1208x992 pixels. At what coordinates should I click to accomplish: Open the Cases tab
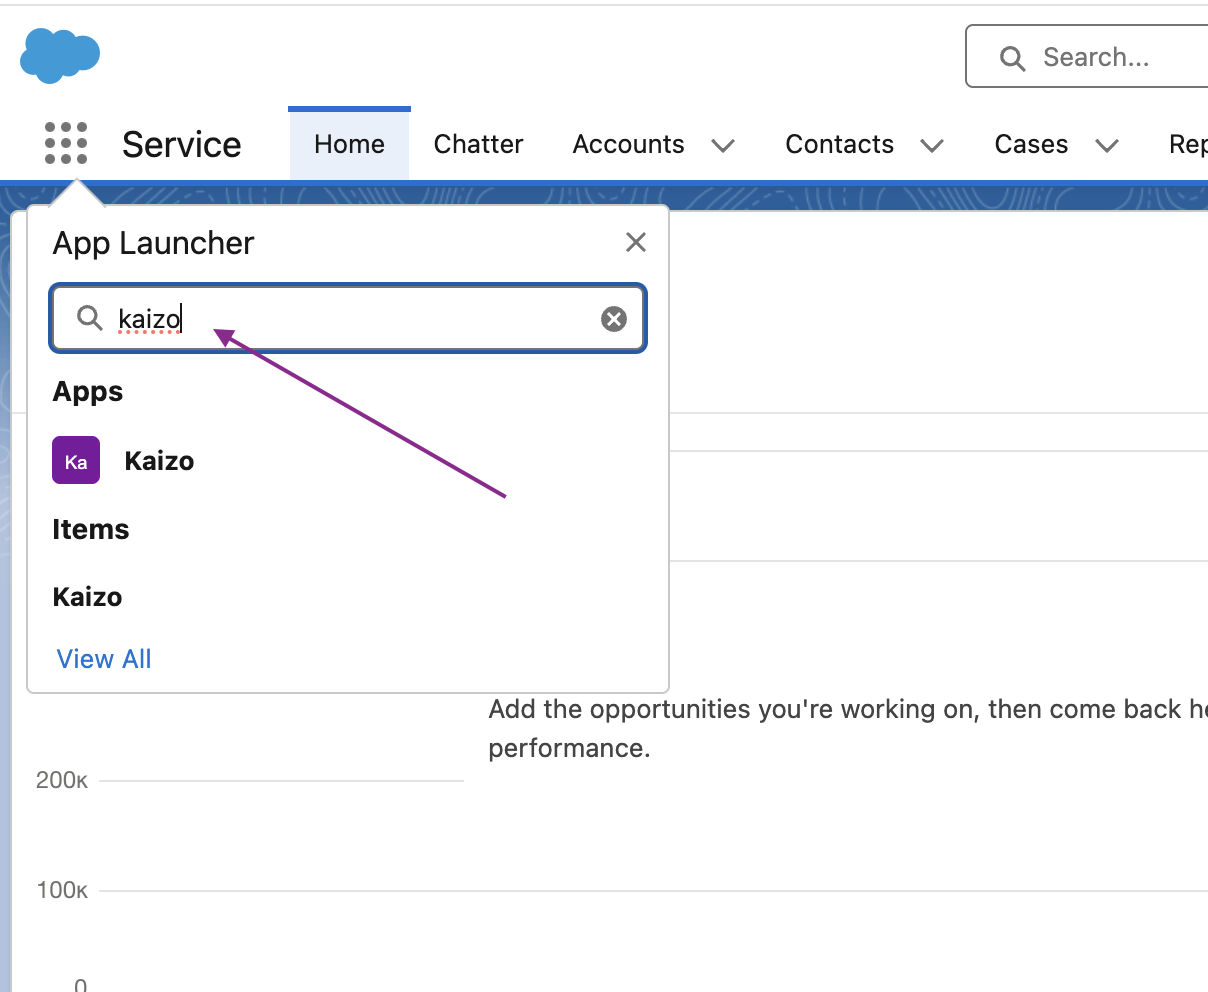pyautogui.click(x=1031, y=144)
